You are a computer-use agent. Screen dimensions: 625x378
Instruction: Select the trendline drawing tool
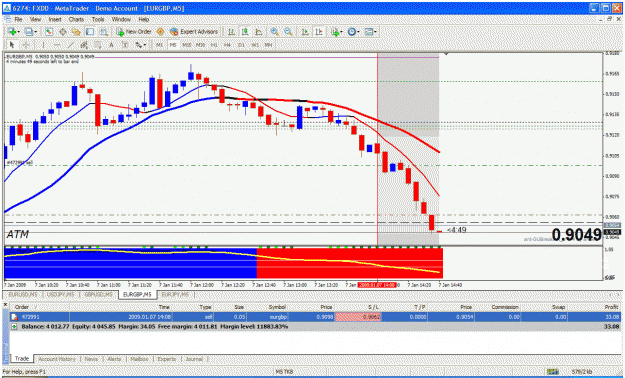pos(71,45)
